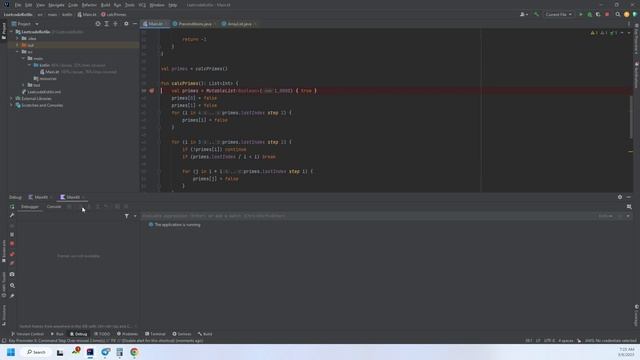The image size is (640, 360).
Task: Click the camera thread dump icon
Action: [x=12, y=274]
